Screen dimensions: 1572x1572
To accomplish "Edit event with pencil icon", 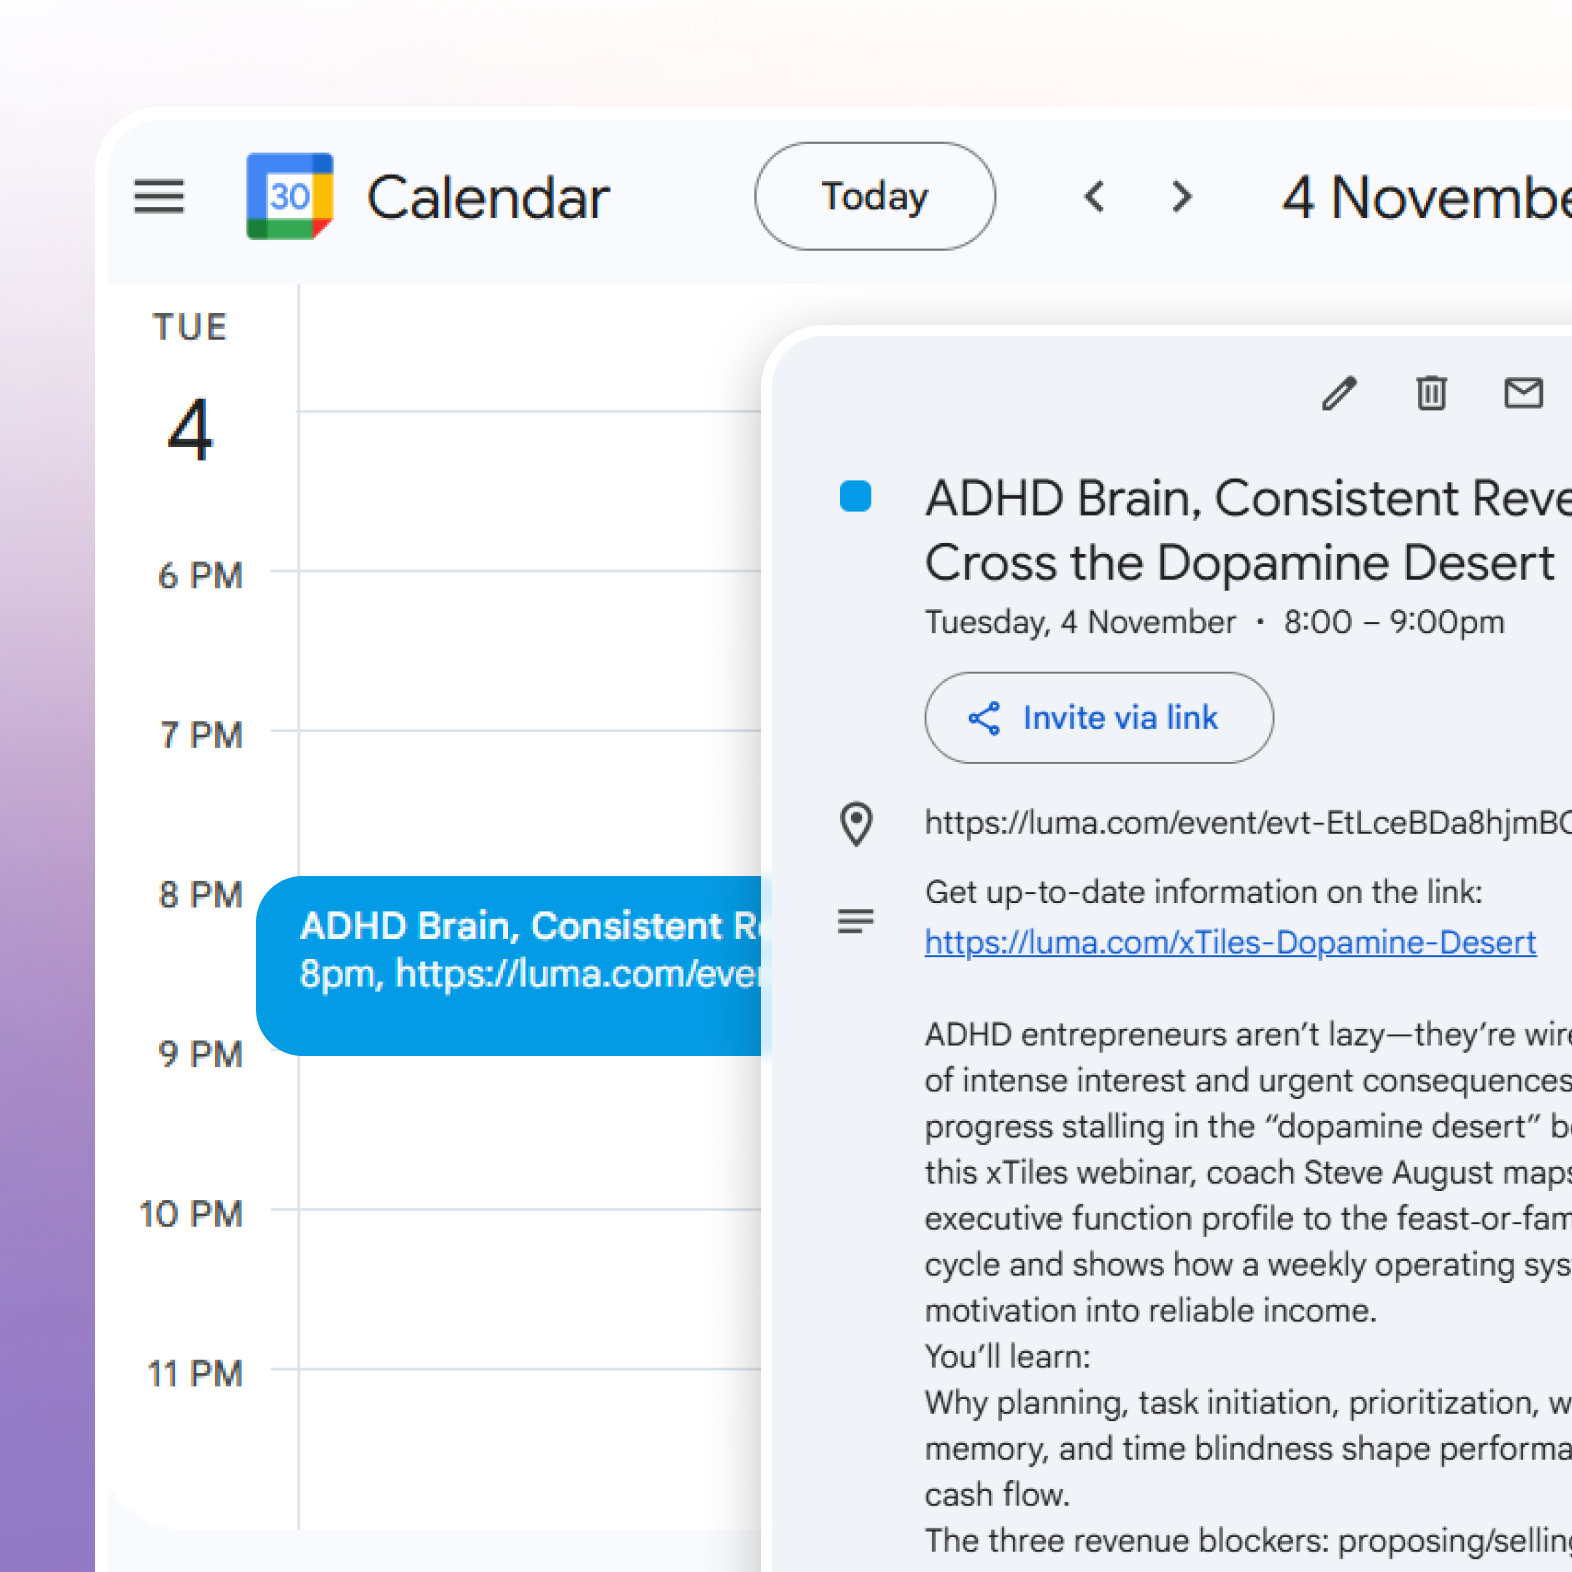I will tap(1339, 393).
